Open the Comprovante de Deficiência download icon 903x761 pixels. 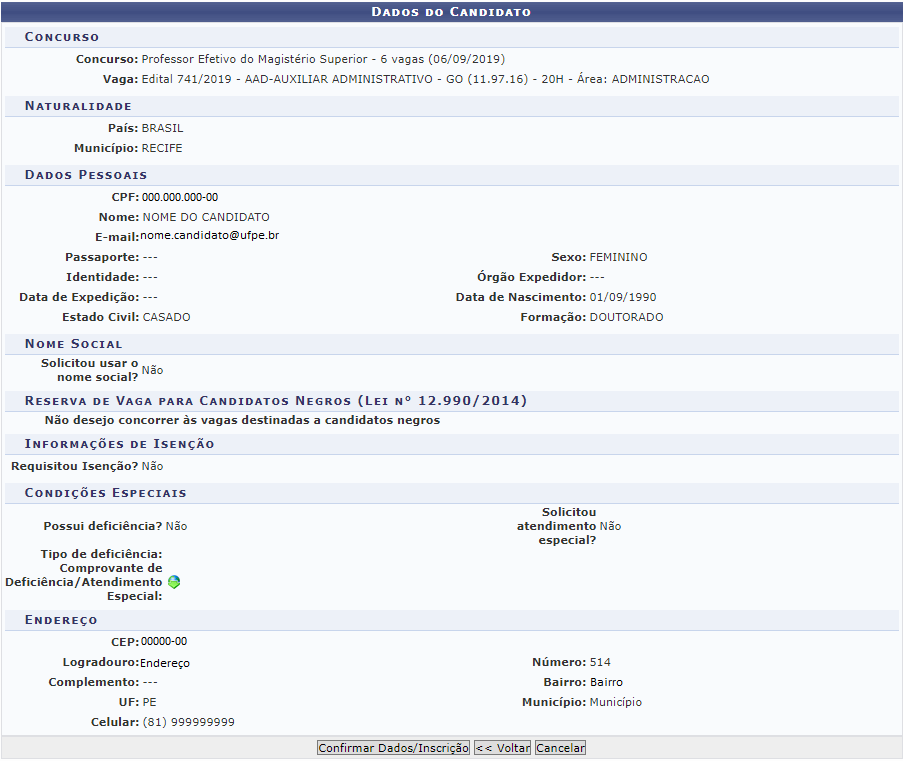[x=174, y=582]
